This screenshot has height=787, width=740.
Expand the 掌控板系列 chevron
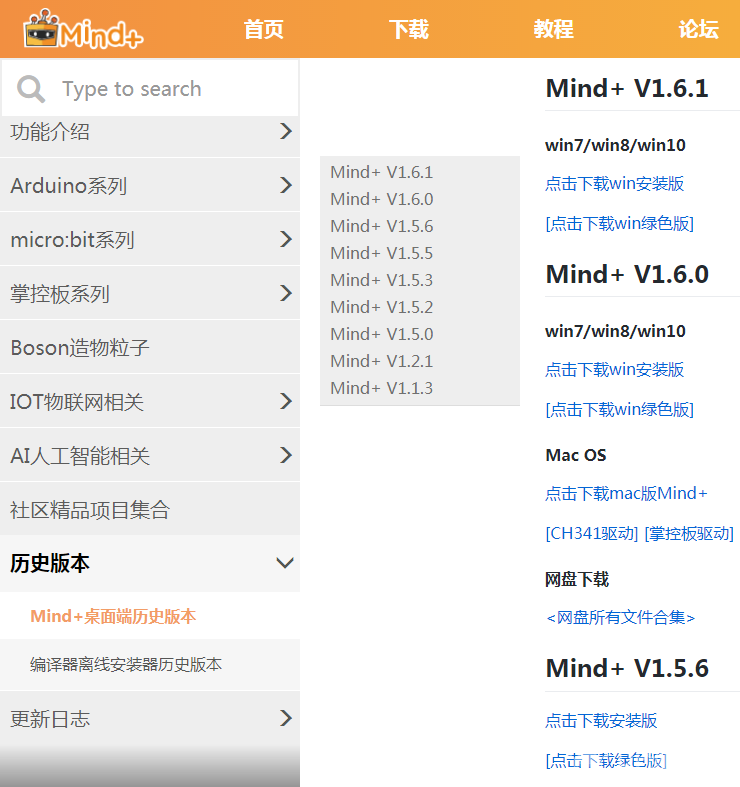(x=286, y=293)
